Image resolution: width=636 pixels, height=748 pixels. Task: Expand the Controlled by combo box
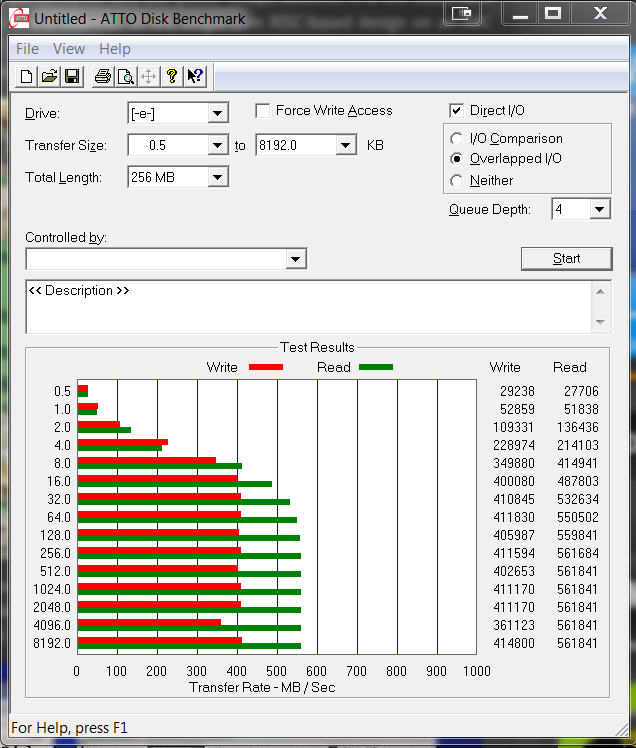pos(295,260)
